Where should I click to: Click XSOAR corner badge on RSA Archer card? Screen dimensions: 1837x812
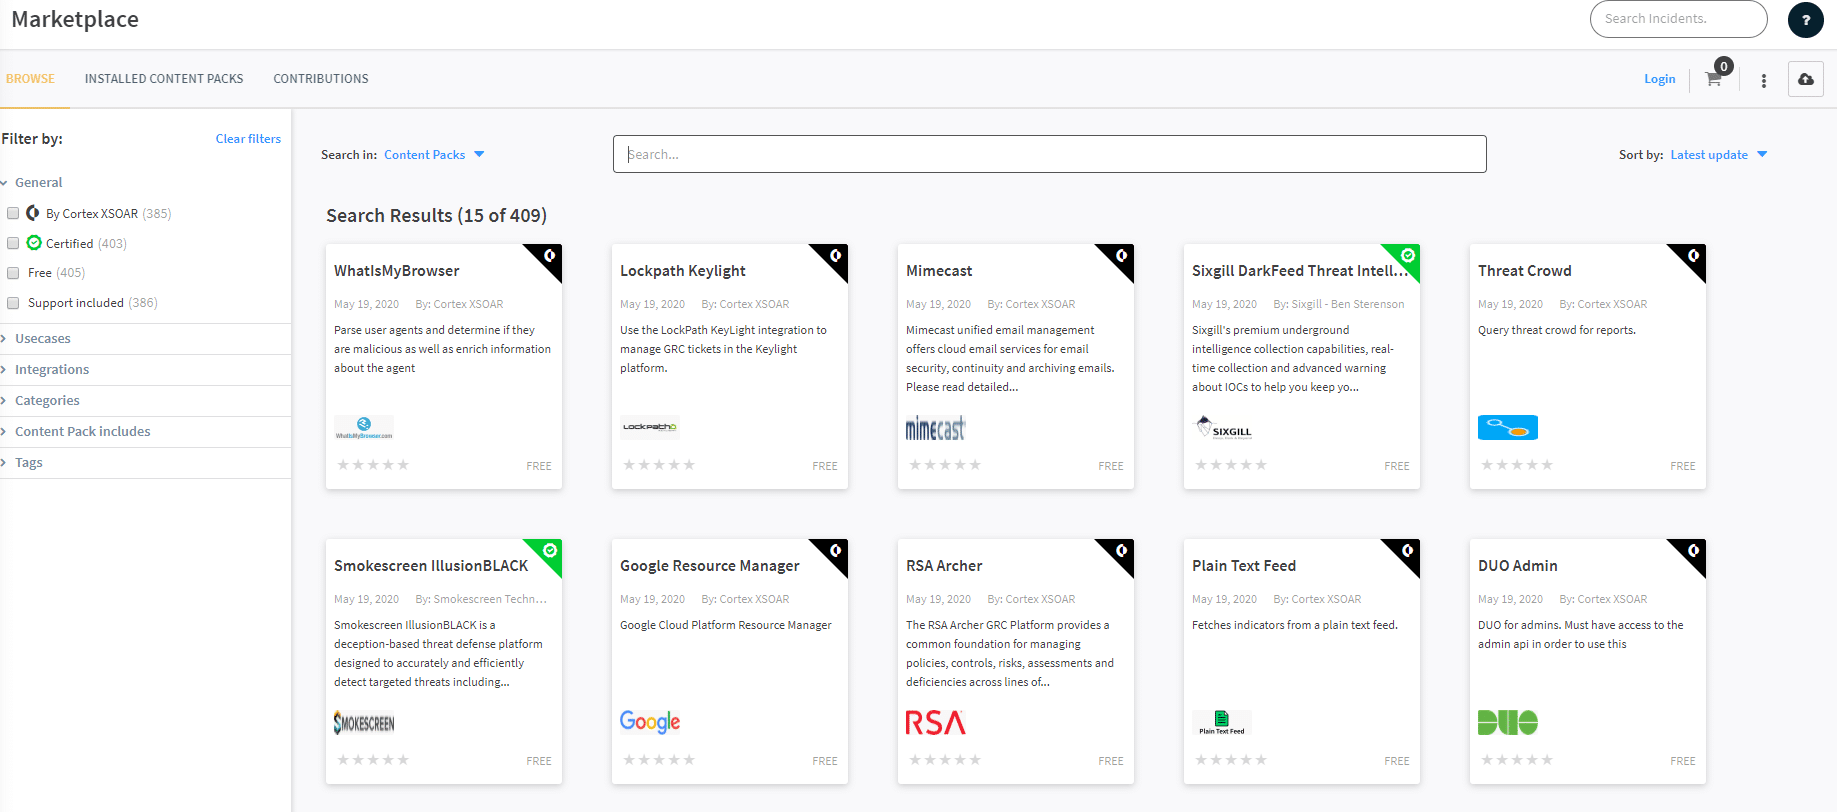[1121, 551]
